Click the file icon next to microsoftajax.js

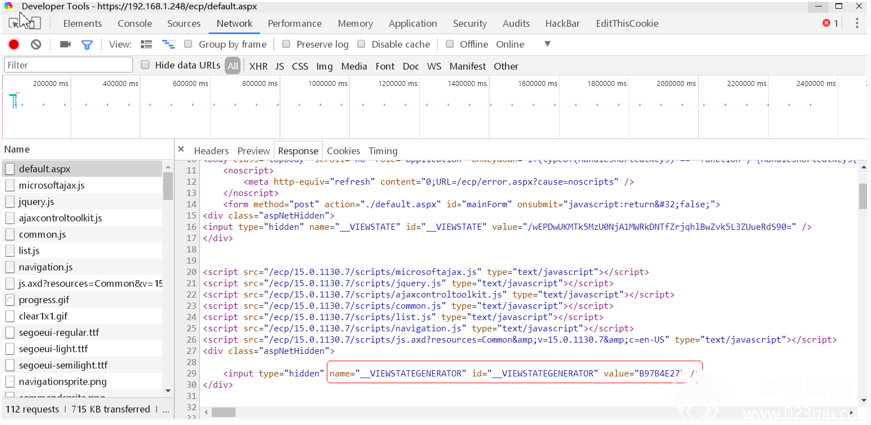[10, 185]
